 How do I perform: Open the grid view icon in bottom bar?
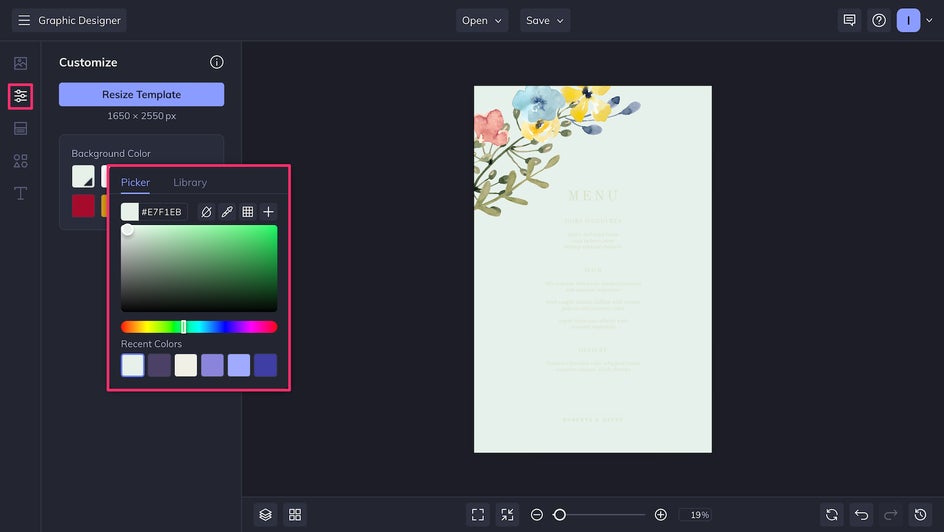tap(295, 515)
